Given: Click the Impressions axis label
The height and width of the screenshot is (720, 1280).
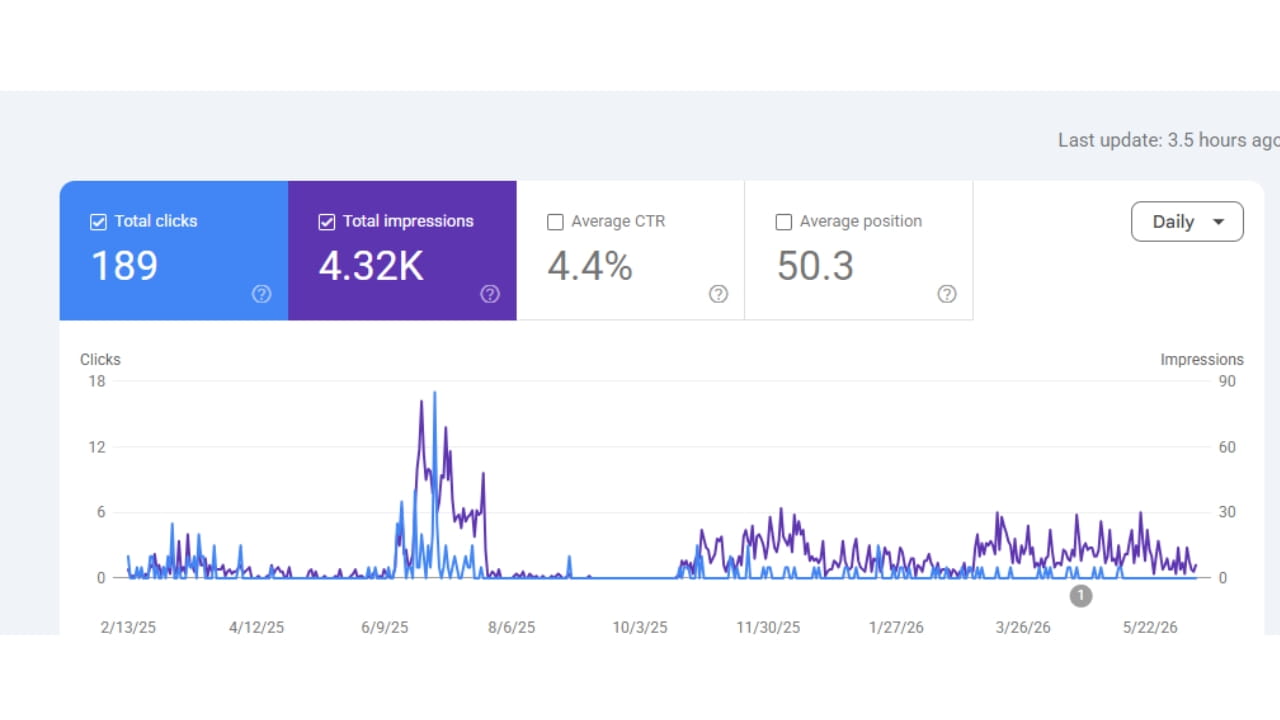Looking at the screenshot, I should [1202, 359].
